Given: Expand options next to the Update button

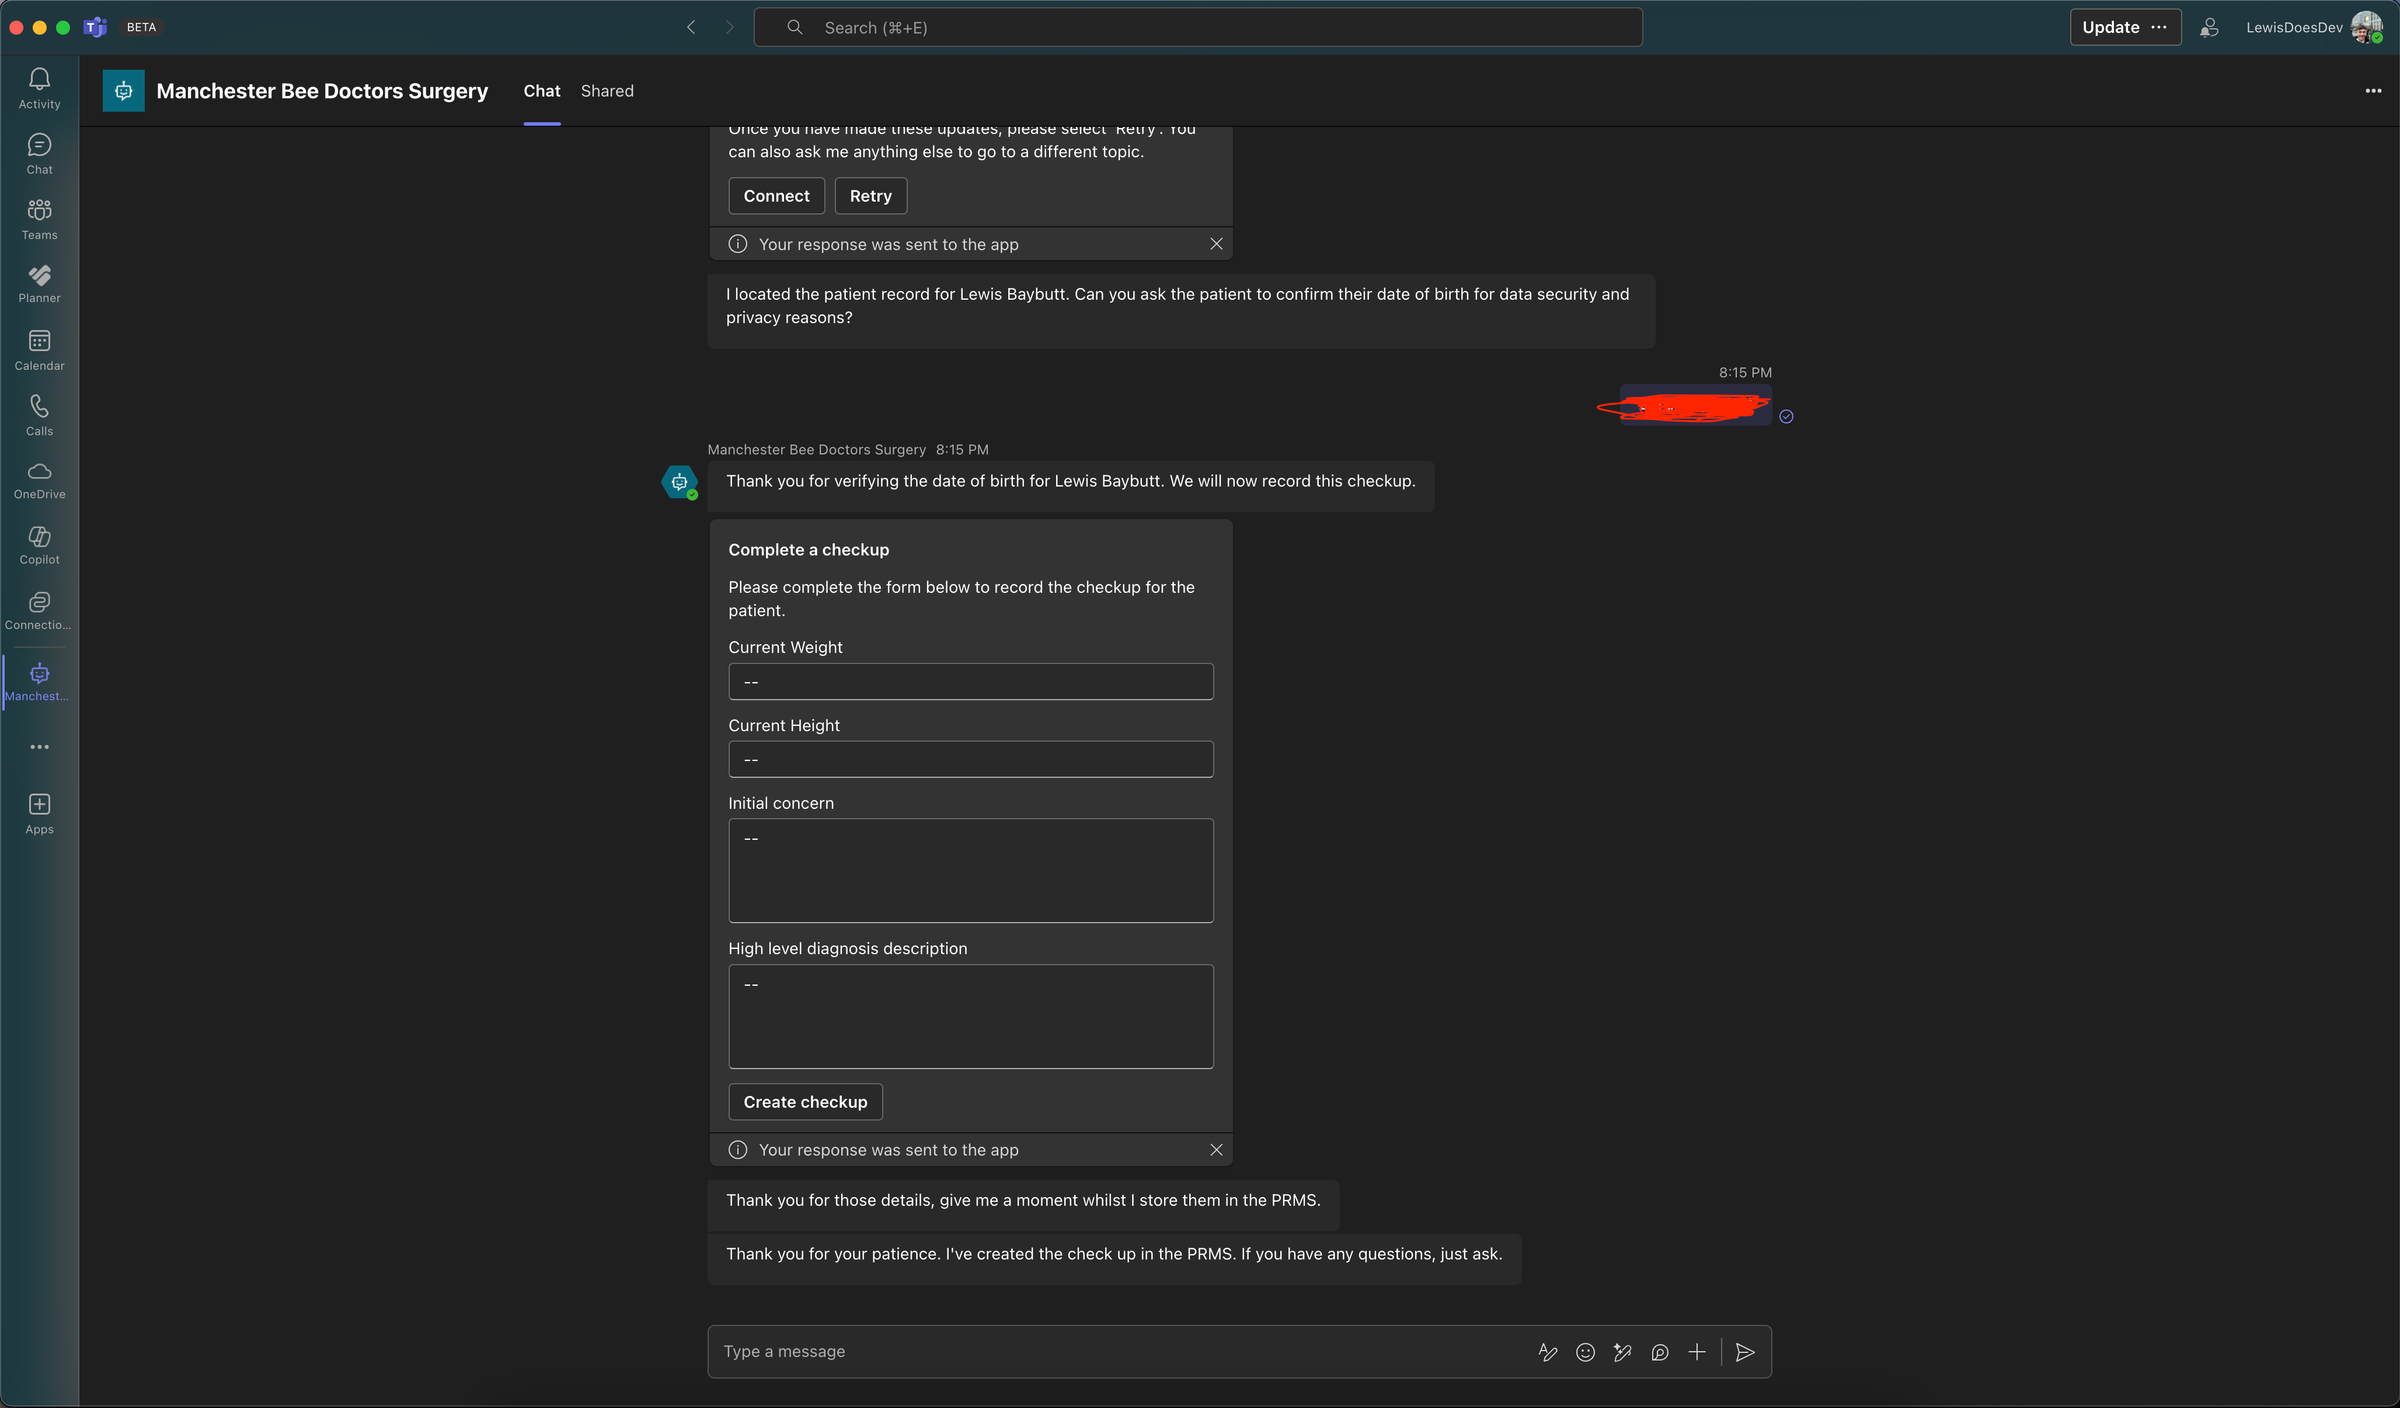Looking at the screenshot, I should (2159, 27).
